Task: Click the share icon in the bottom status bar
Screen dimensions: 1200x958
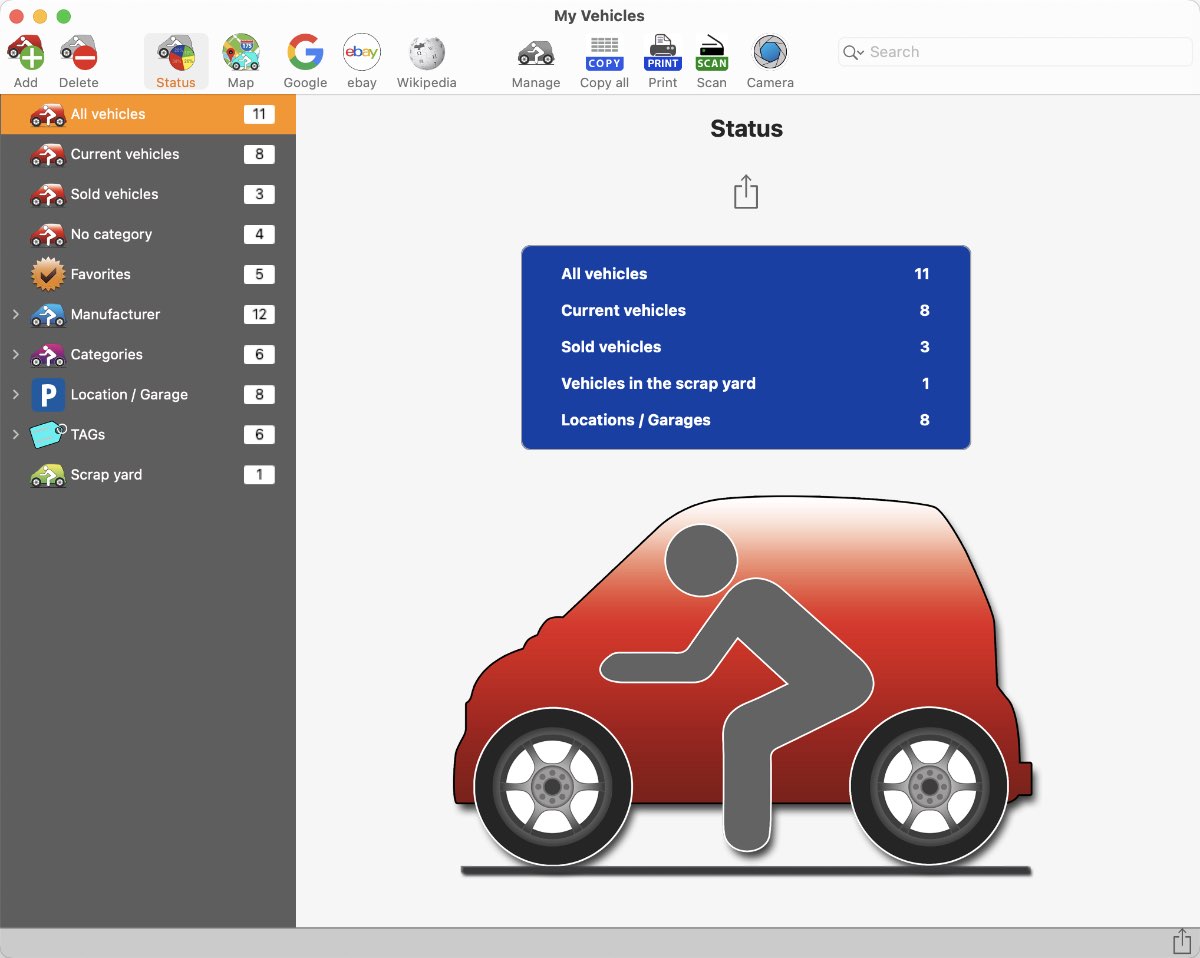Action: (1181, 942)
